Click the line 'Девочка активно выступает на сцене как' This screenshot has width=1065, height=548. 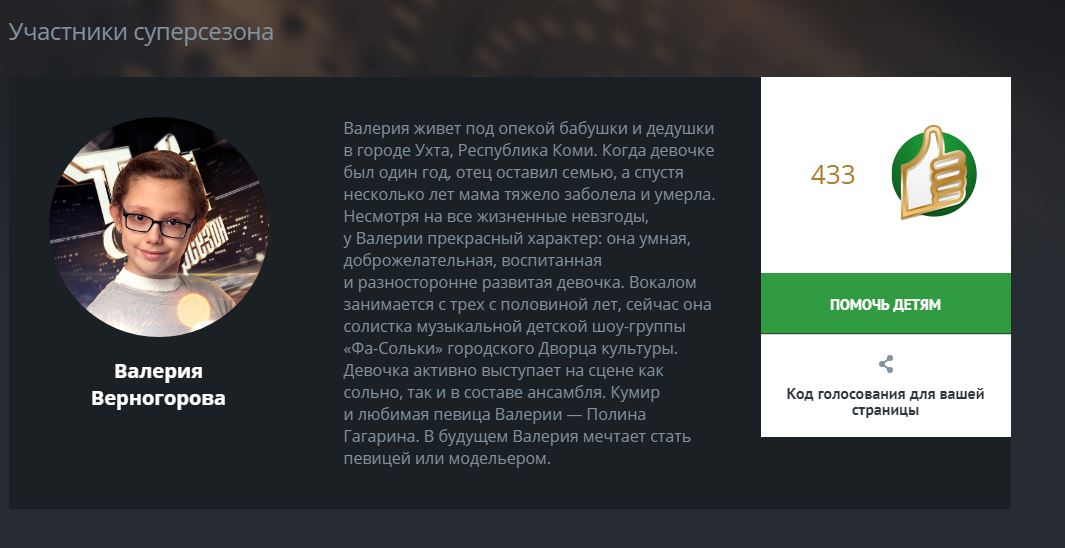coord(504,371)
